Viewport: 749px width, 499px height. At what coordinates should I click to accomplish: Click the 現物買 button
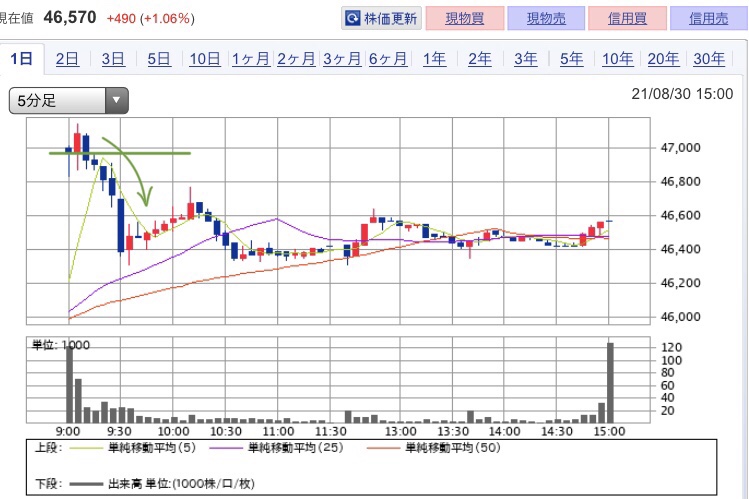pyautogui.click(x=465, y=19)
